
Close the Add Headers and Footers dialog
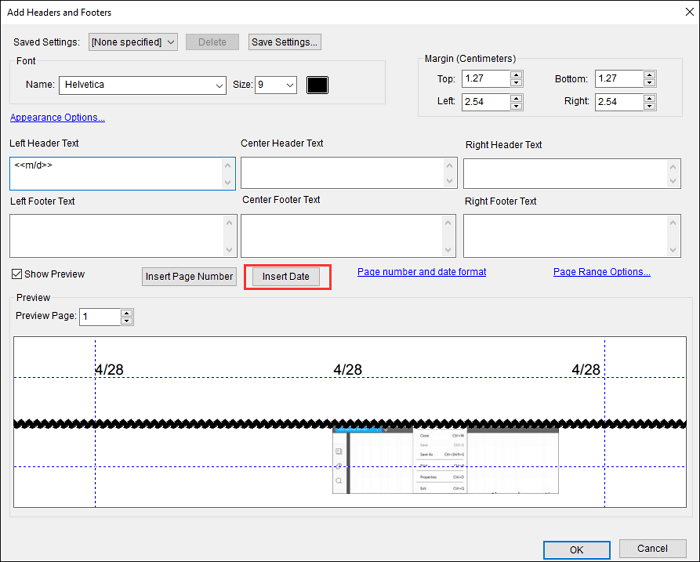pyautogui.click(x=689, y=12)
